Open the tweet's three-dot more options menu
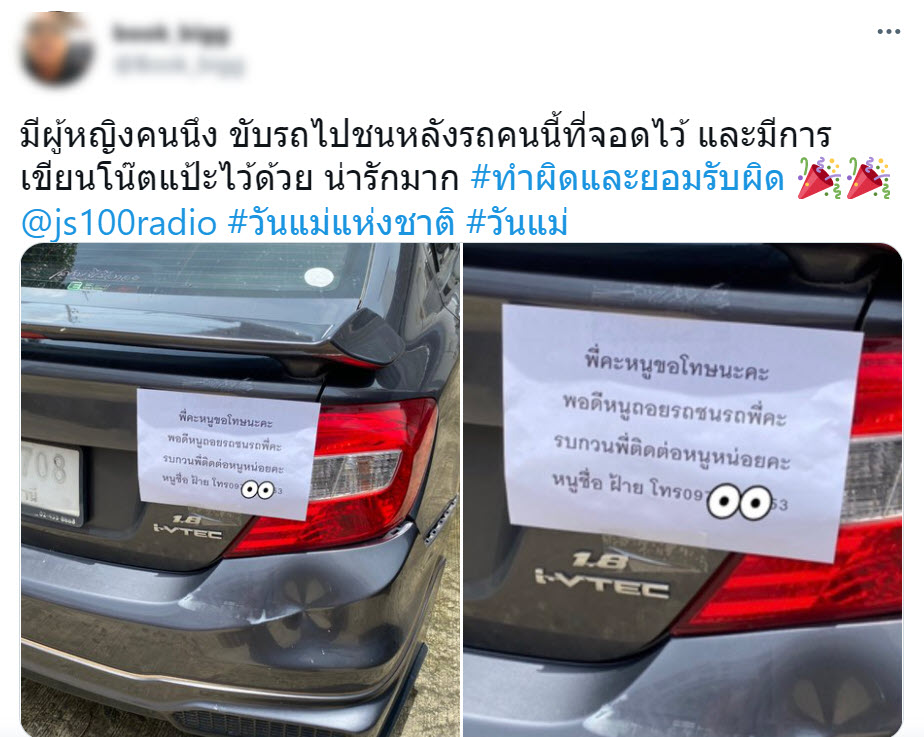The width and height of the screenshot is (924, 737). (x=889, y=32)
